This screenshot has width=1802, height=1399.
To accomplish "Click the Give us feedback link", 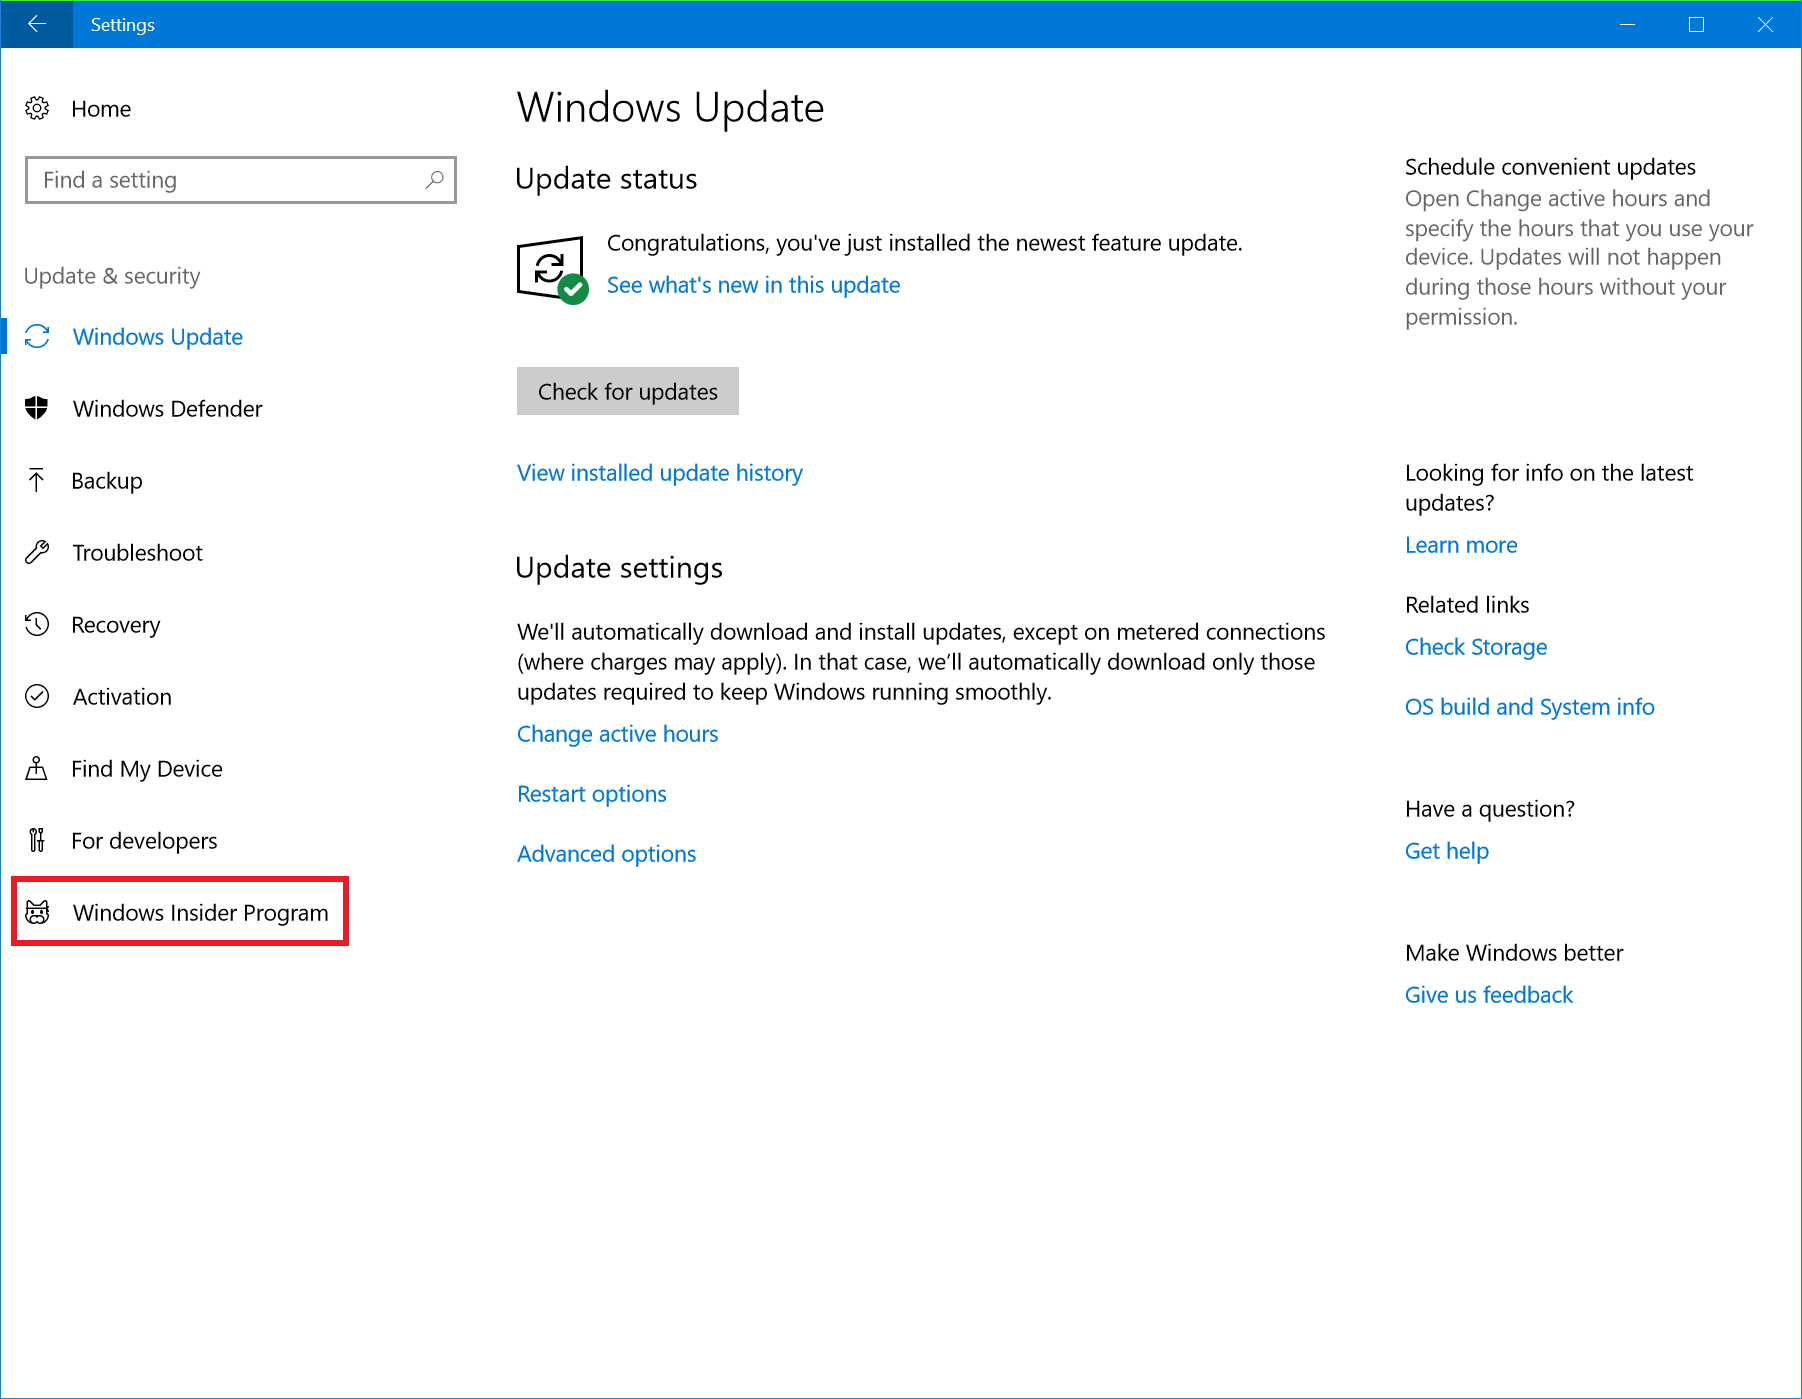I will [1488, 994].
